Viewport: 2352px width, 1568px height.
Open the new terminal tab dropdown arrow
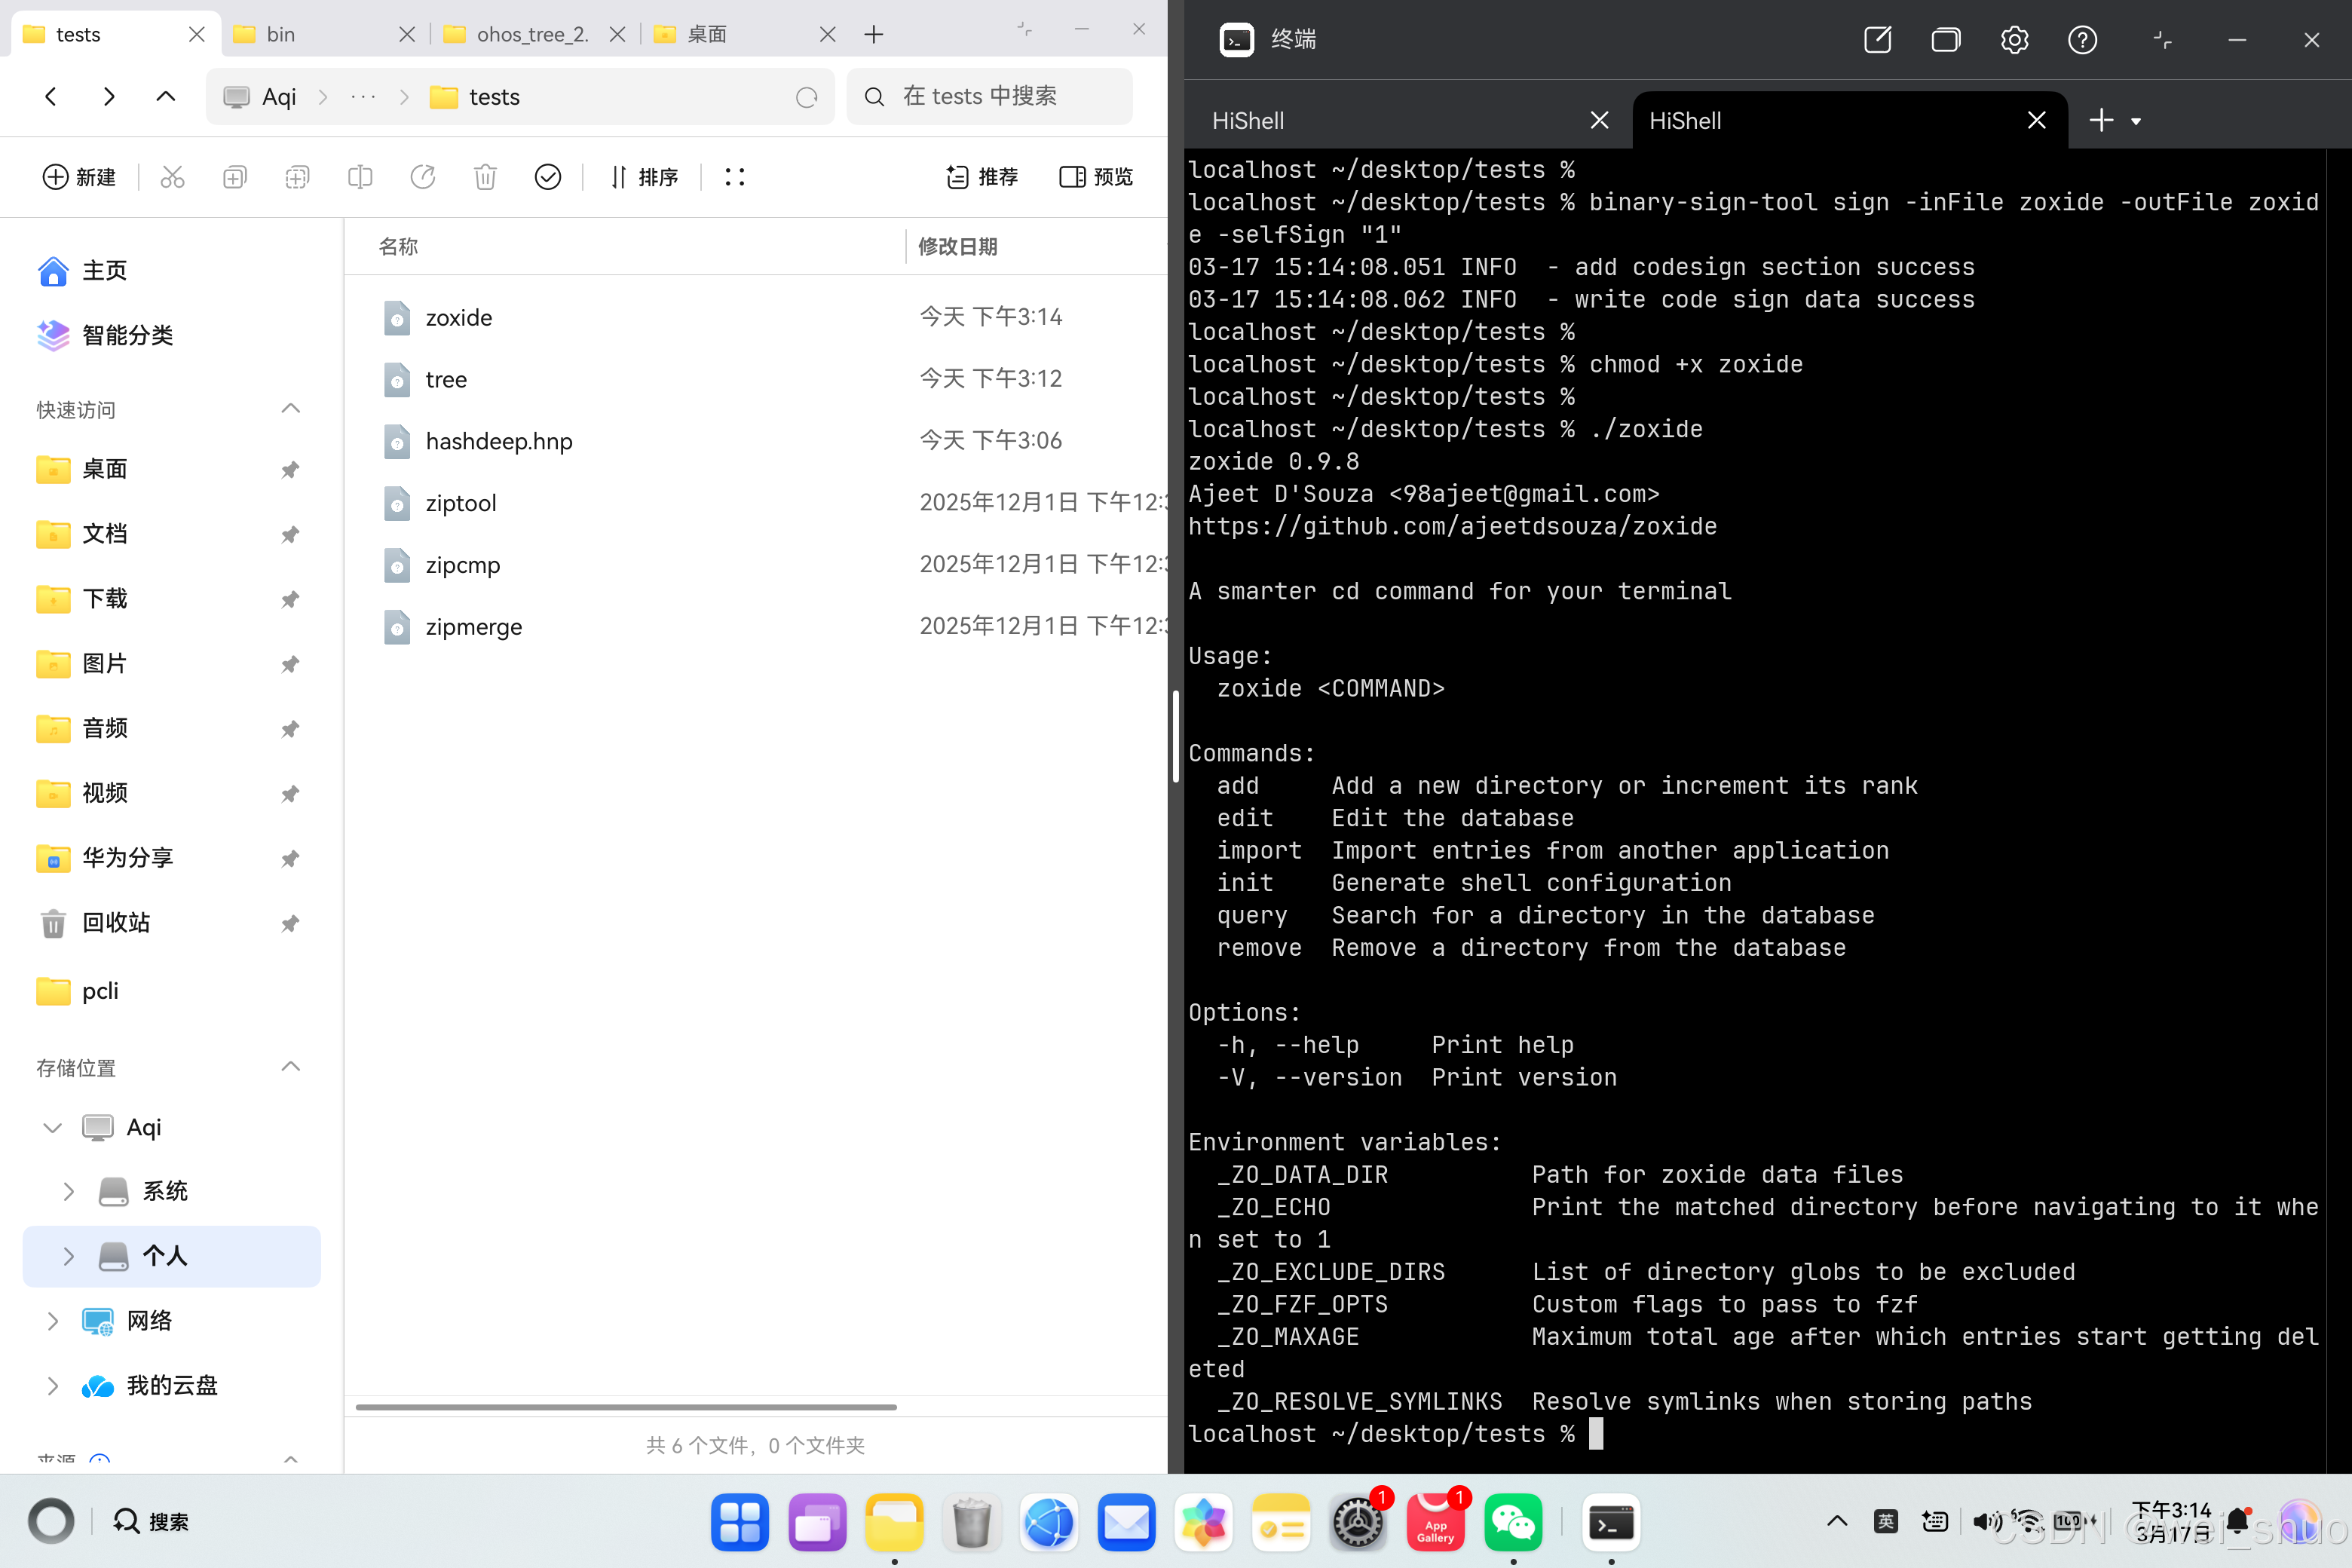click(x=2136, y=121)
